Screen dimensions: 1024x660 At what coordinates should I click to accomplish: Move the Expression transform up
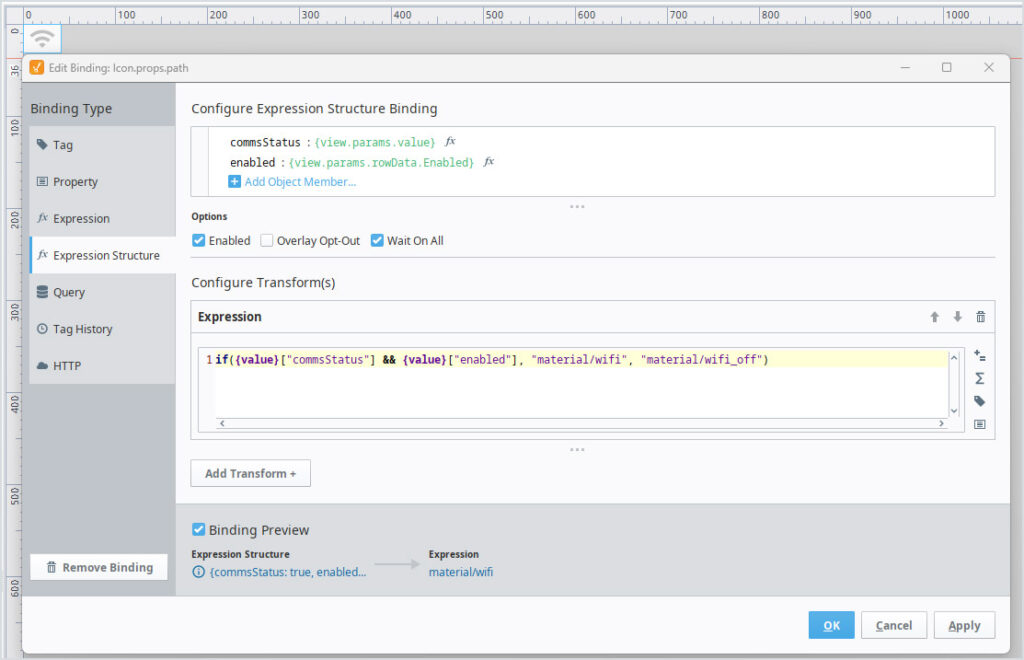935,317
